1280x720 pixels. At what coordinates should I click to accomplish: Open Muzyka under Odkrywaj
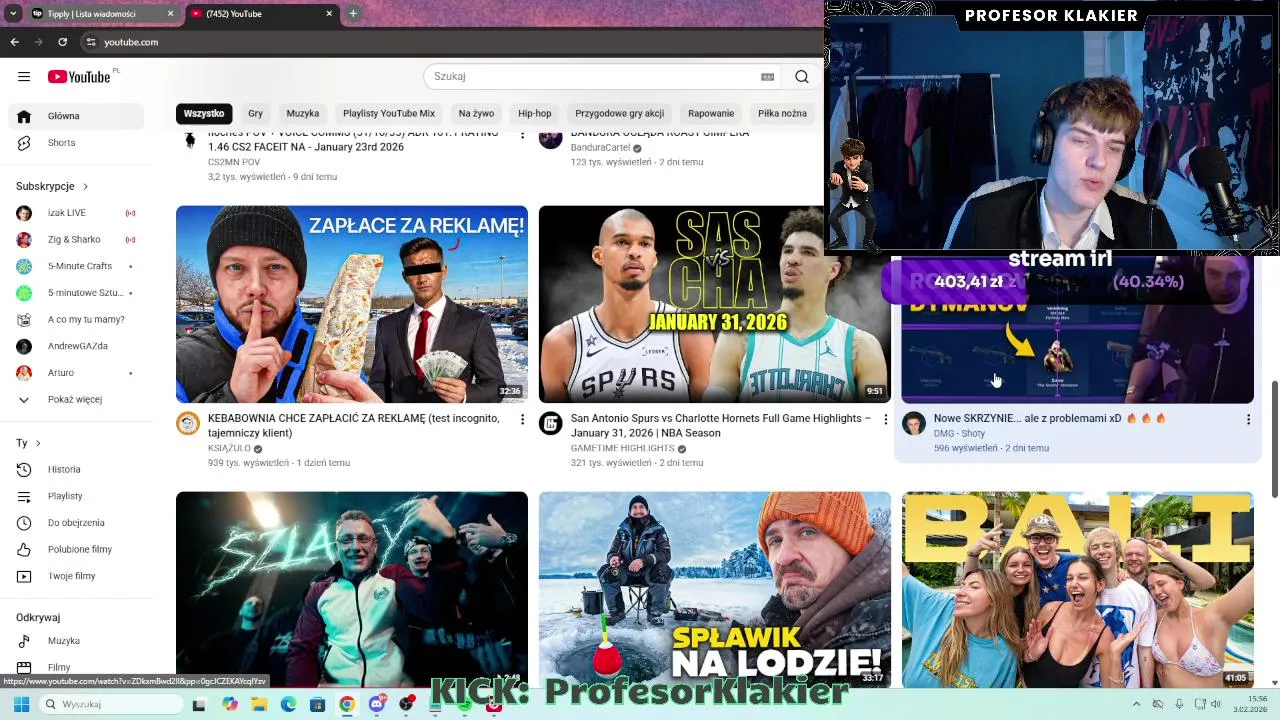[76, 641]
